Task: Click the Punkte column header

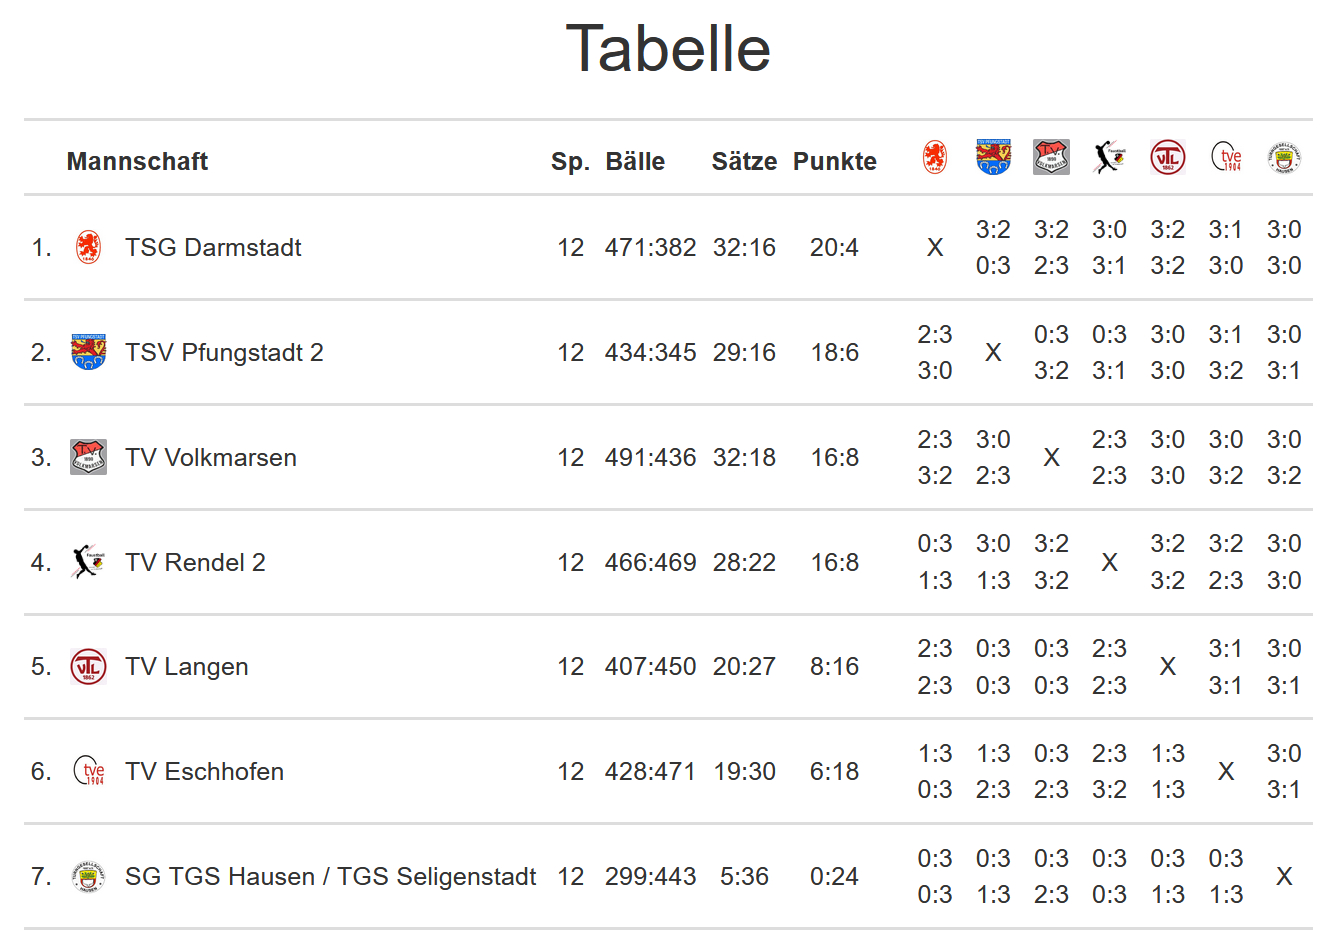Action: click(x=834, y=161)
